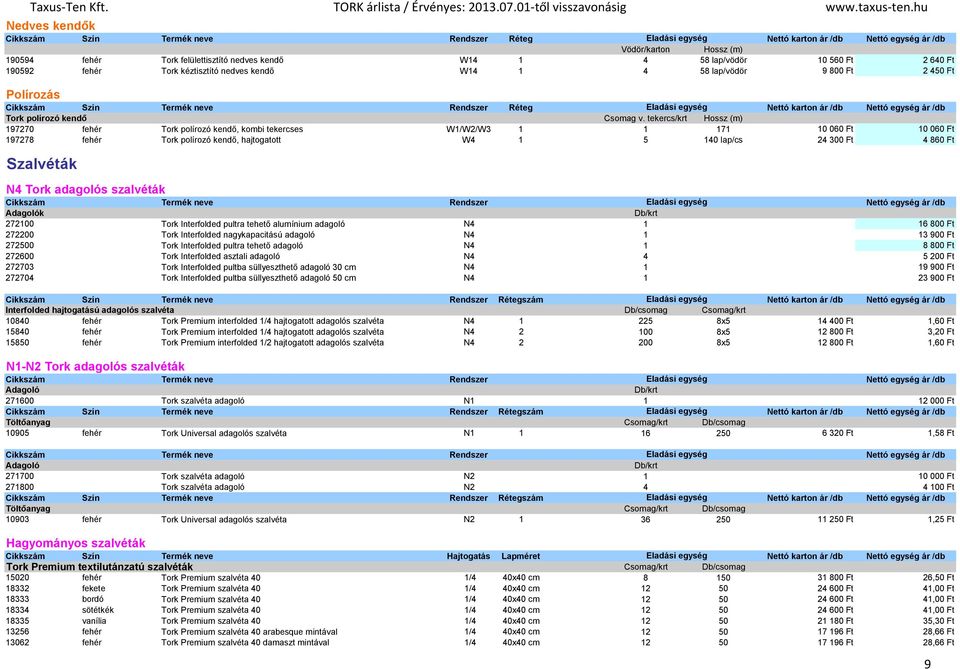
Task: Select the "Polírozás" section heading
Action: [x=33, y=94]
